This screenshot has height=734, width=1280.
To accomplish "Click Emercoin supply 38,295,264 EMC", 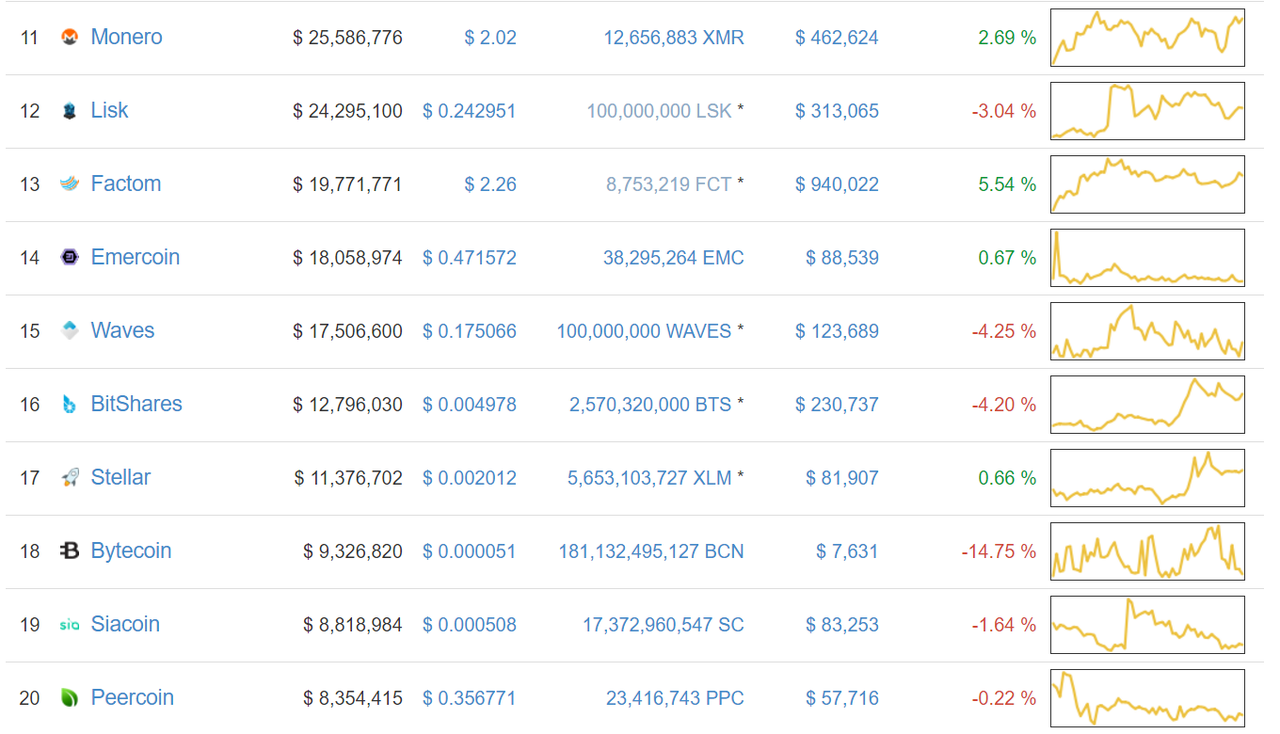I will (674, 258).
